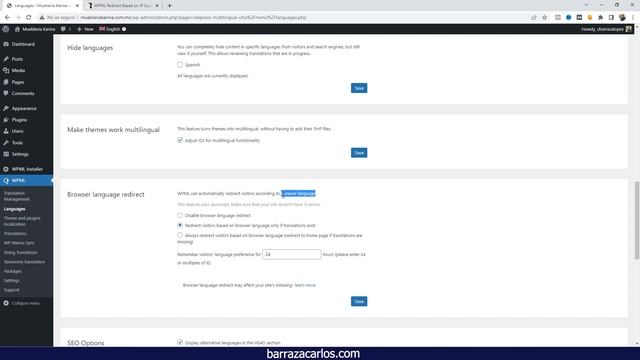This screenshot has height=360, width=640.
Task: Open Taxonomy translation submenu
Action: tap(24, 262)
